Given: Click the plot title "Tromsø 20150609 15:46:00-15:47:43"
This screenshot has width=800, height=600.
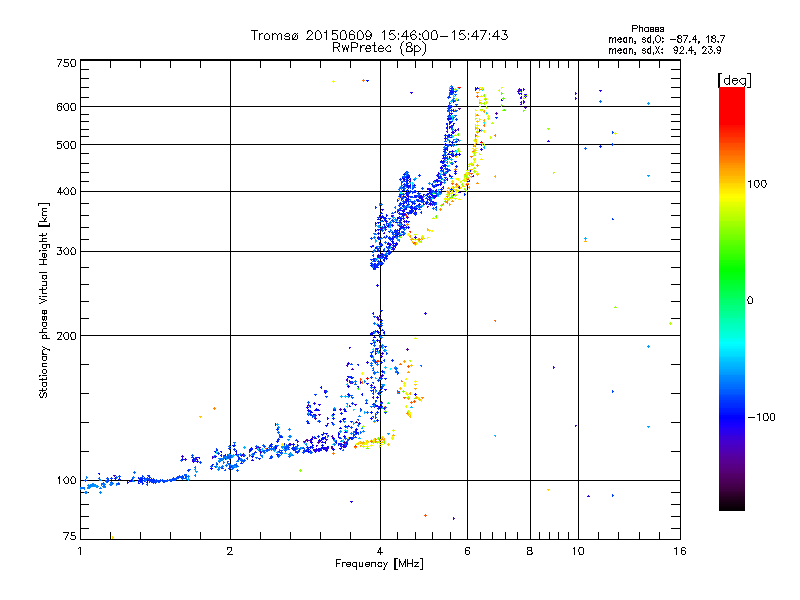Looking at the screenshot, I should [379, 35].
